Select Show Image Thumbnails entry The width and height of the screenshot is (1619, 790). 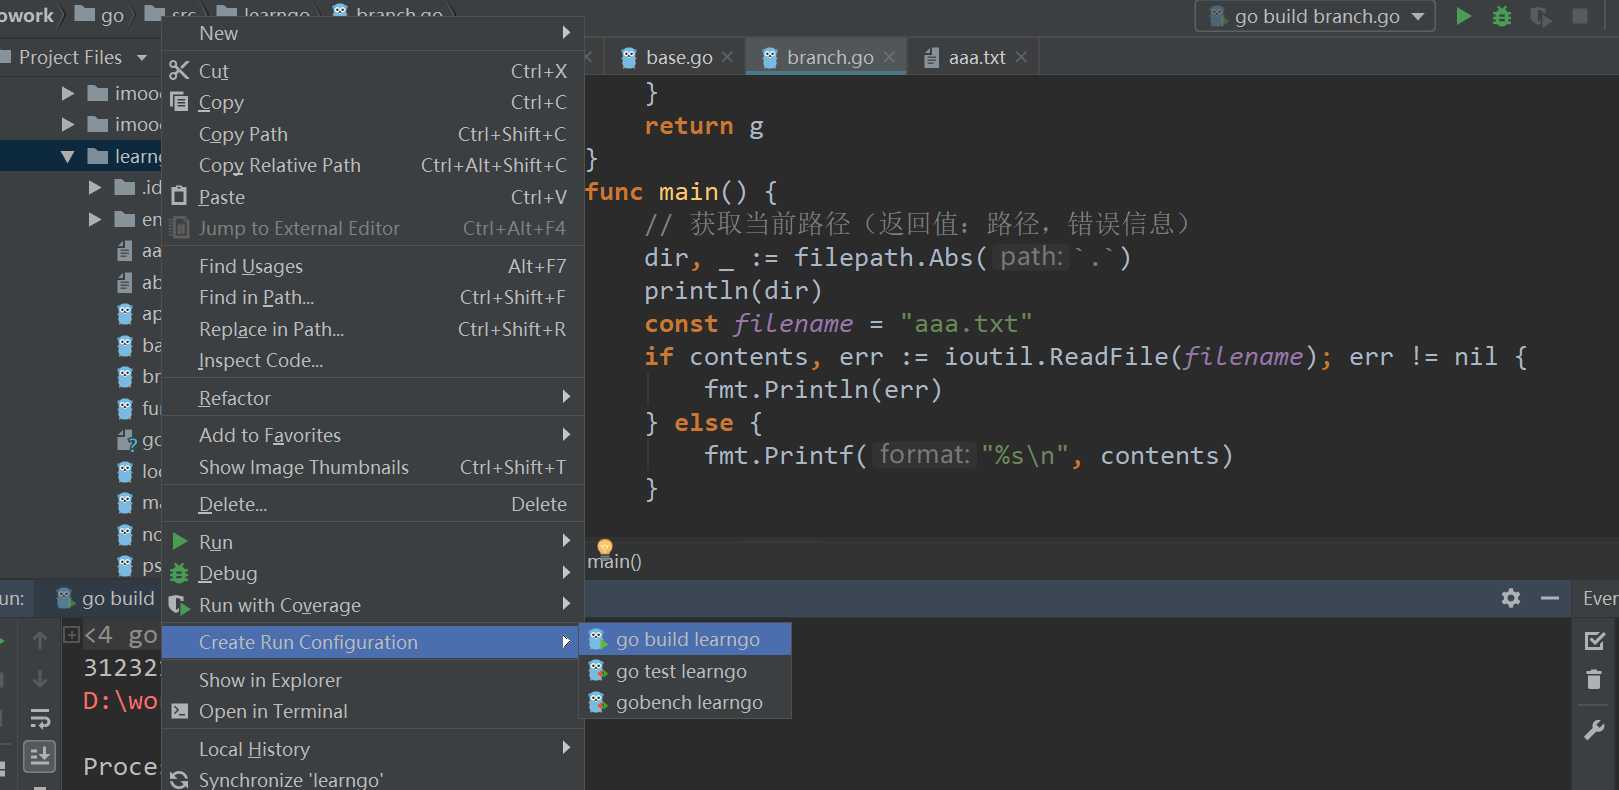coord(372,467)
